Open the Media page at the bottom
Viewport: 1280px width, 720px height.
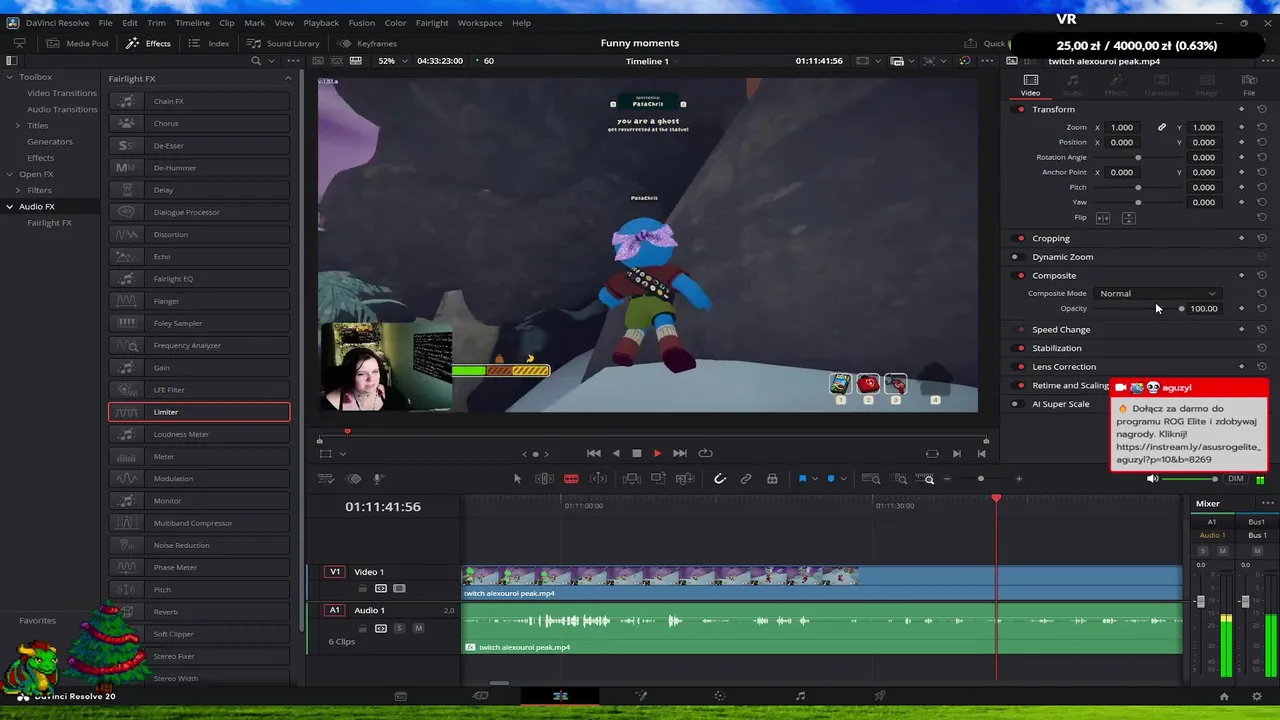(x=400, y=696)
